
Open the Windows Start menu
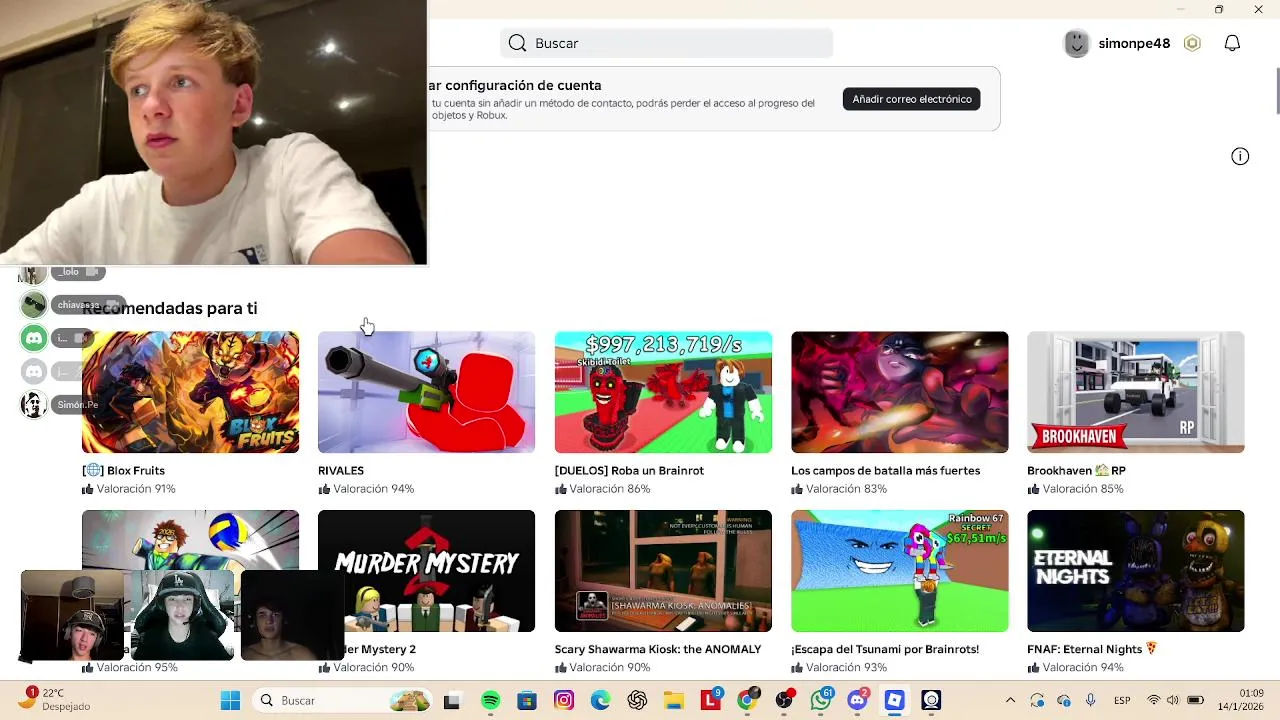tap(230, 700)
